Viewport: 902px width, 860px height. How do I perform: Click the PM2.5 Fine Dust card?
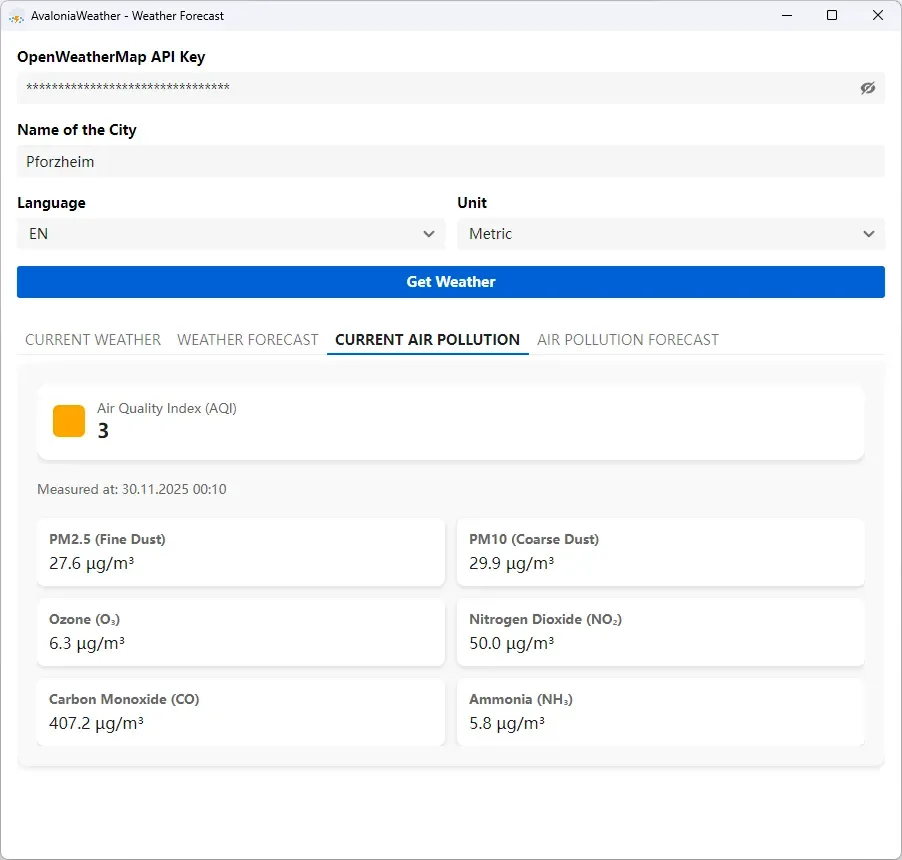click(x=240, y=552)
